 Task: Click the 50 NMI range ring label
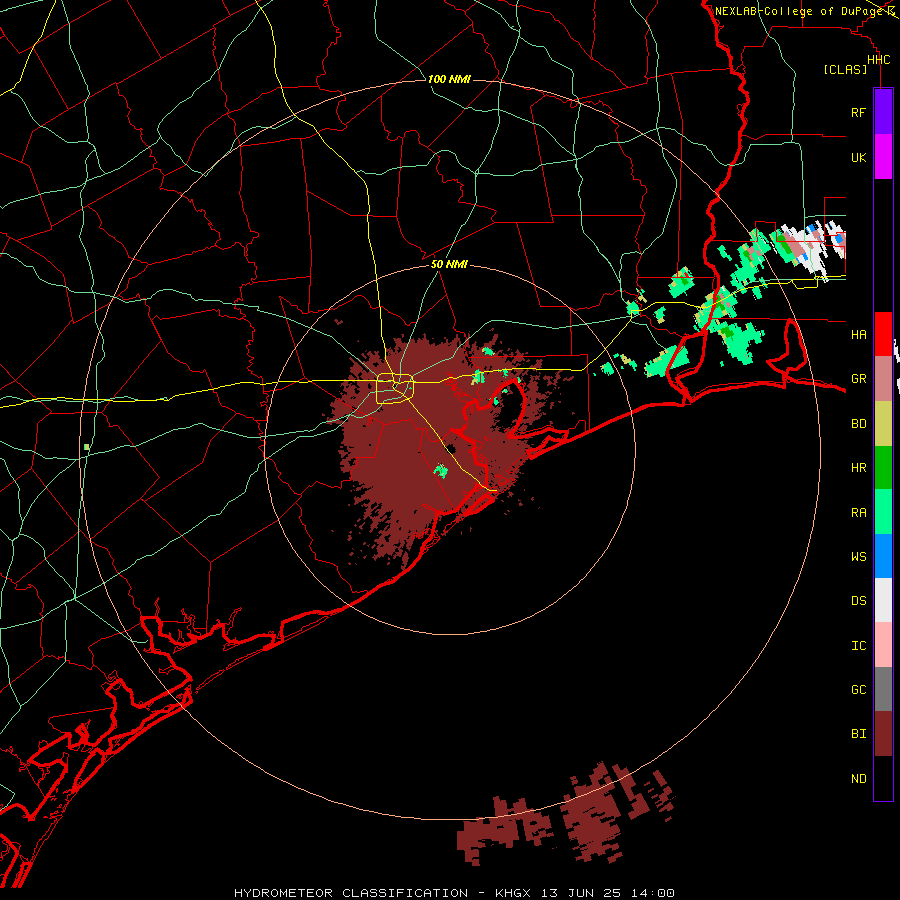tap(449, 264)
